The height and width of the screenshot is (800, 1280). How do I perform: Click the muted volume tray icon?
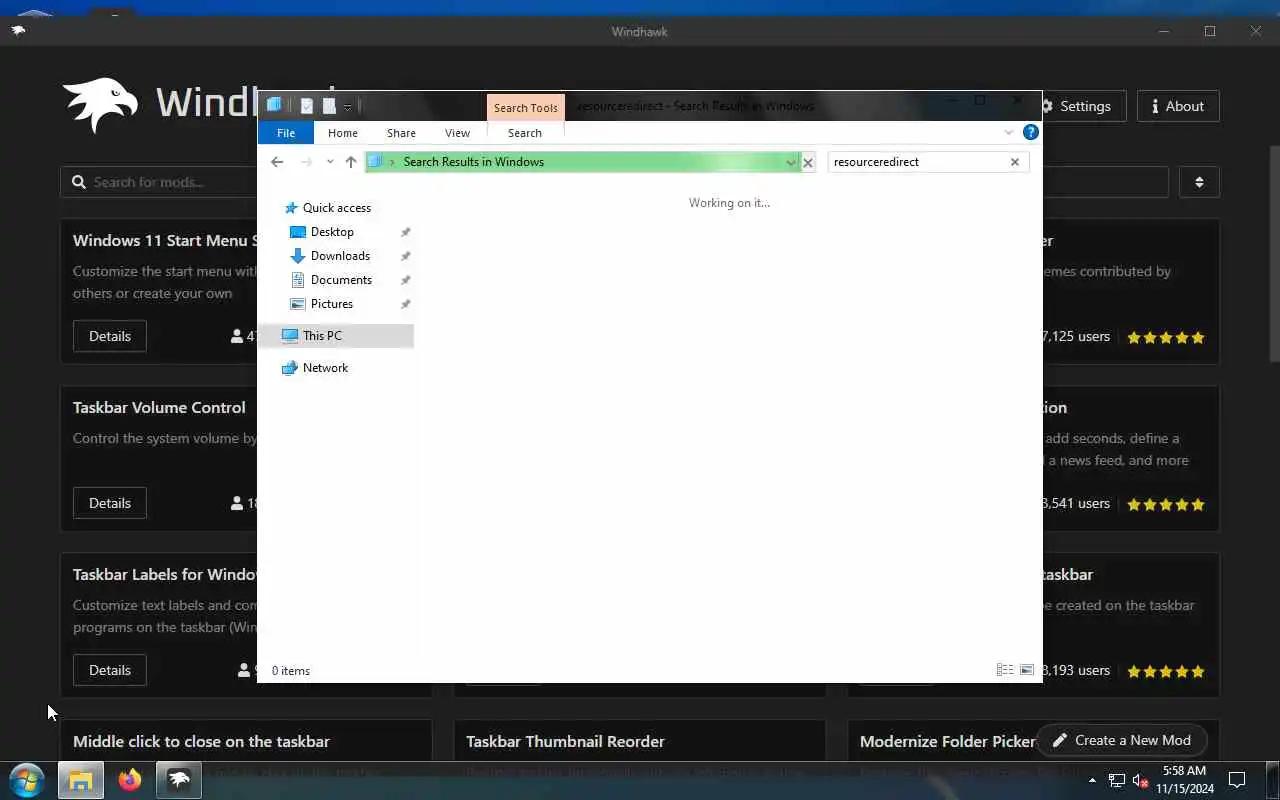pyautogui.click(x=1141, y=780)
